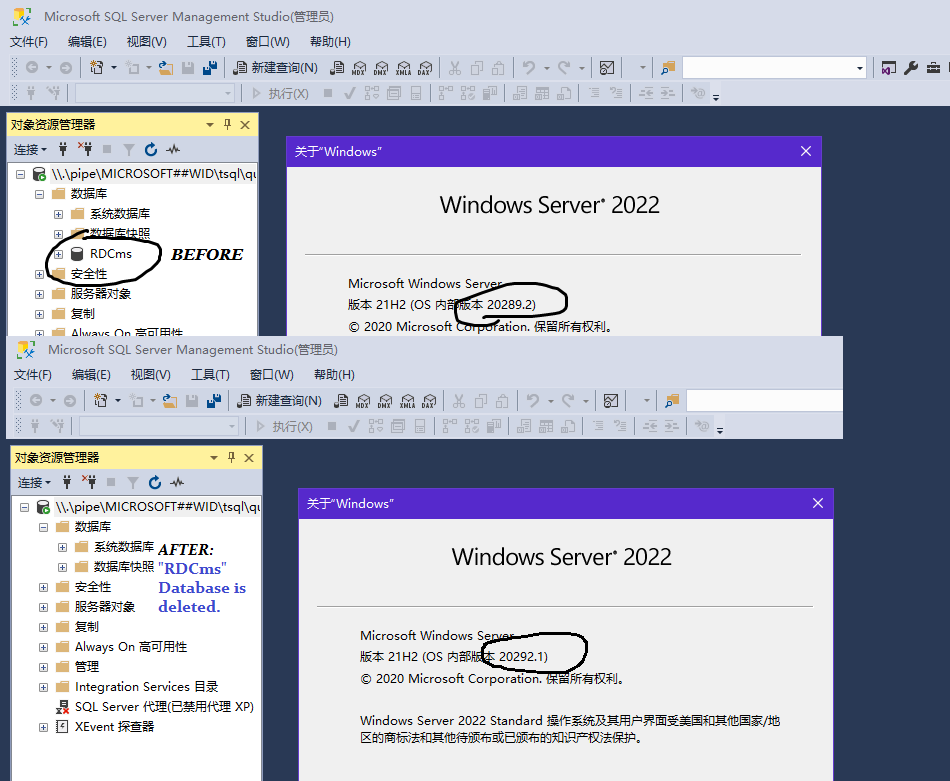Collapse the server node in the AFTER tree
Image resolution: width=950 pixels, height=781 pixels.
tap(24, 507)
